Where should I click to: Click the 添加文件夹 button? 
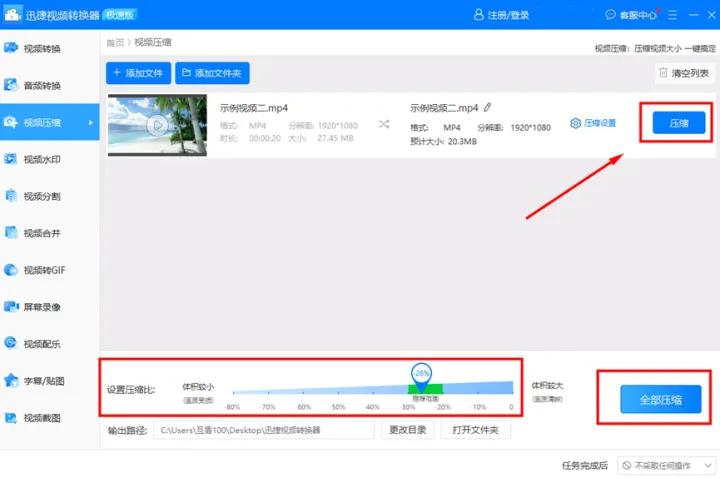[x=212, y=73]
